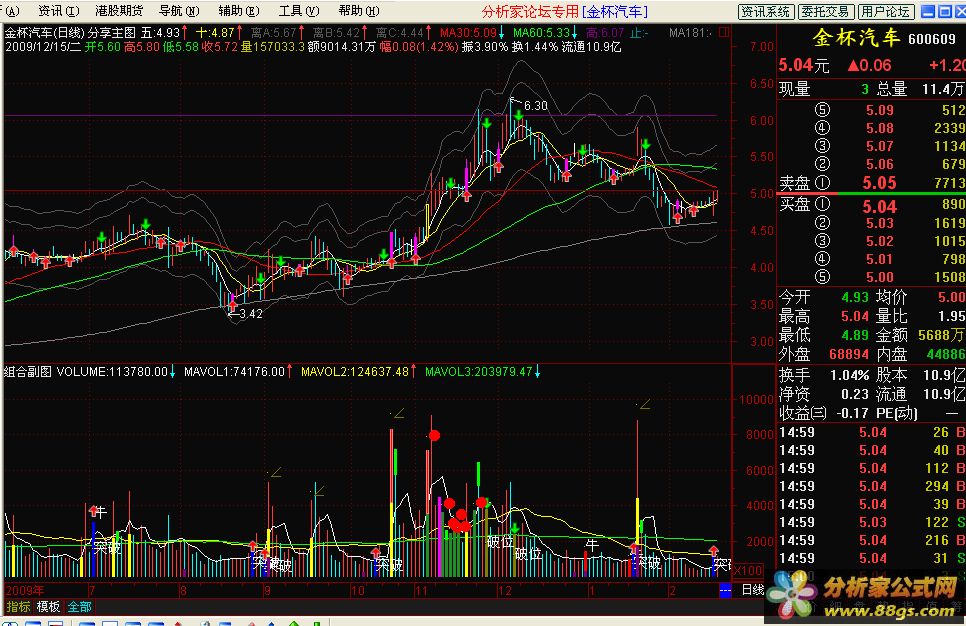Select buy level ④ price 5.01

[880, 259]
